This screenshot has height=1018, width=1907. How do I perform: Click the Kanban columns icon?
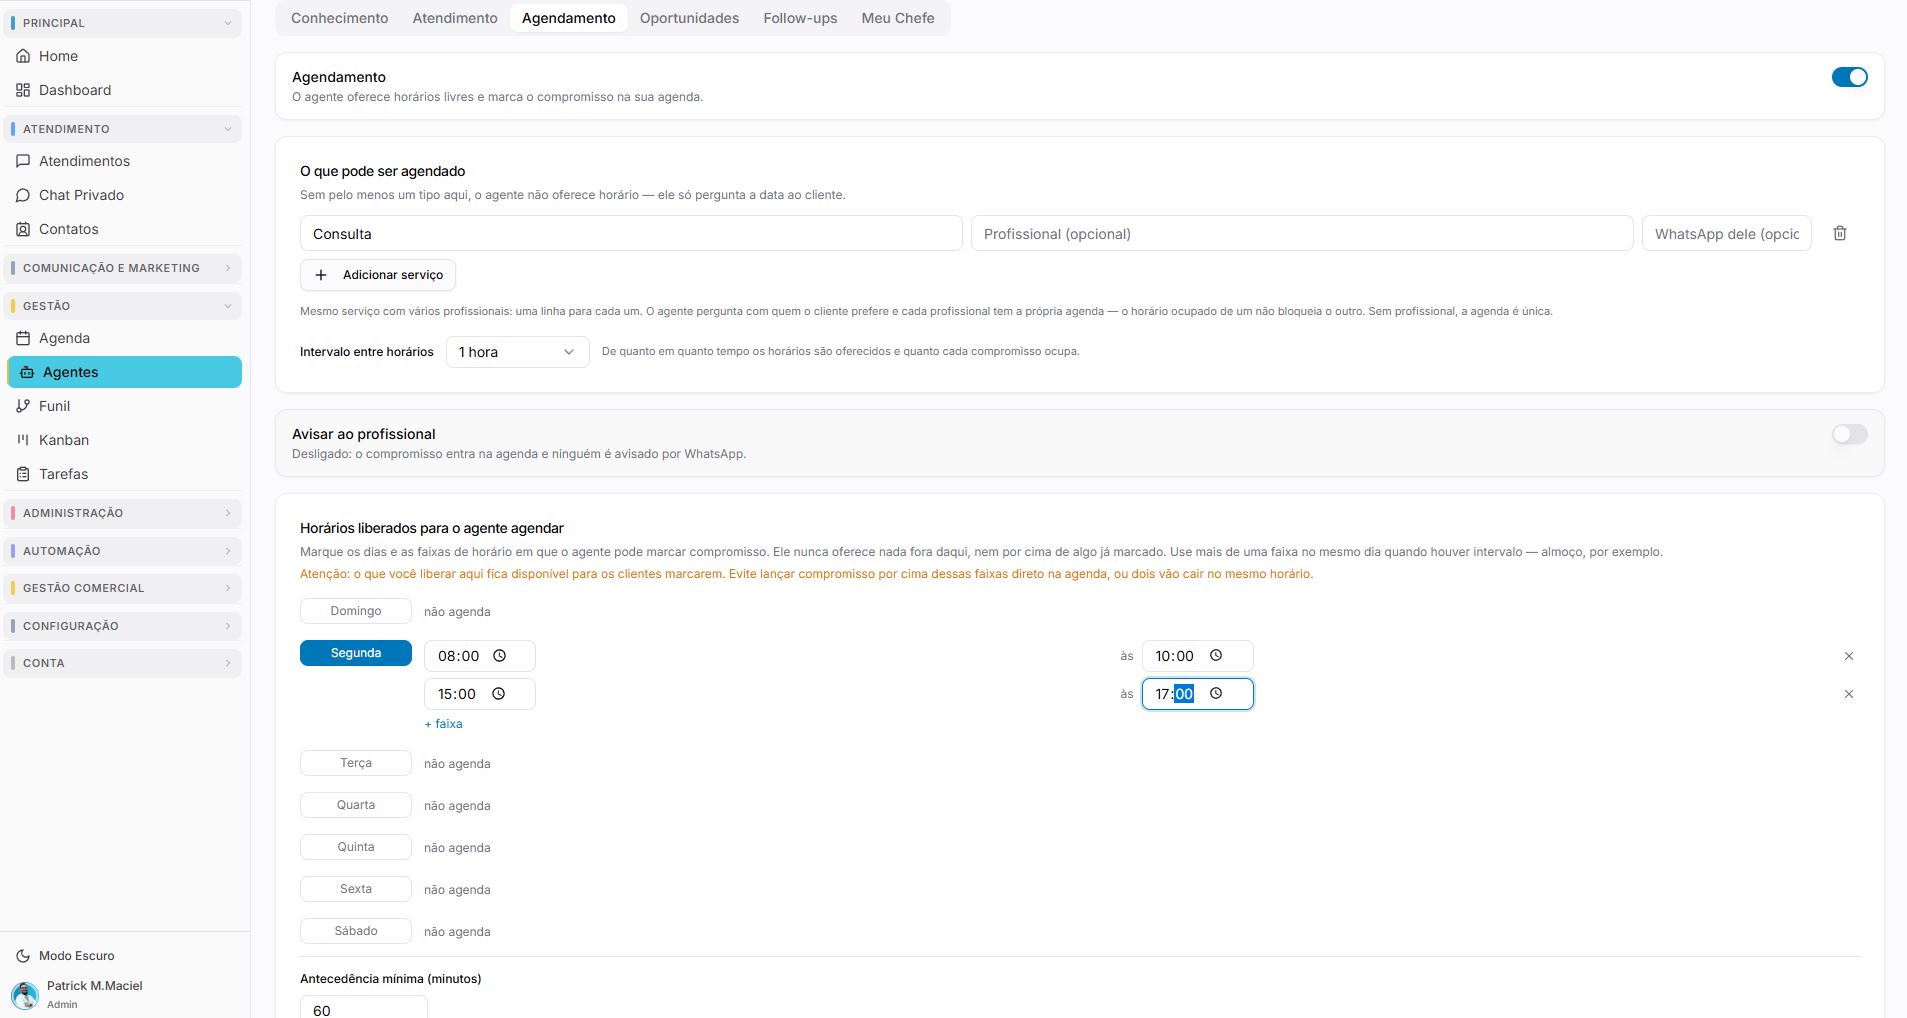point(23,440)
